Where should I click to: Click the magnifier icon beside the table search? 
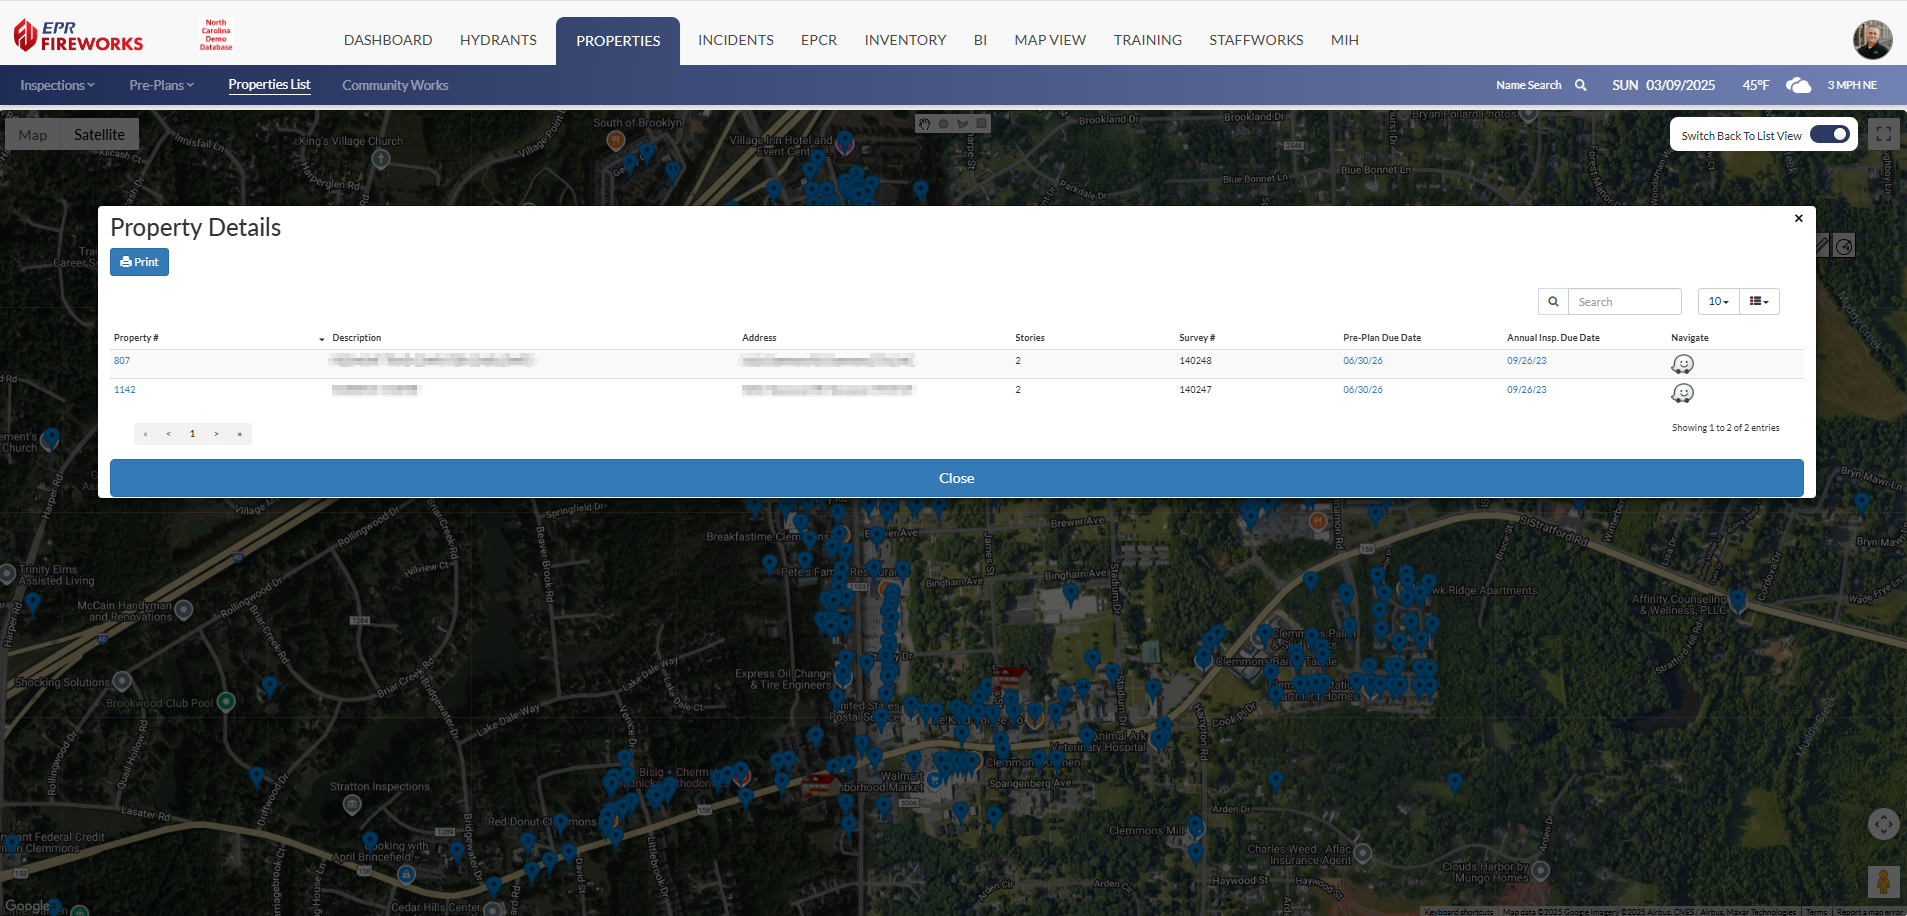(x=1553, y=302)
